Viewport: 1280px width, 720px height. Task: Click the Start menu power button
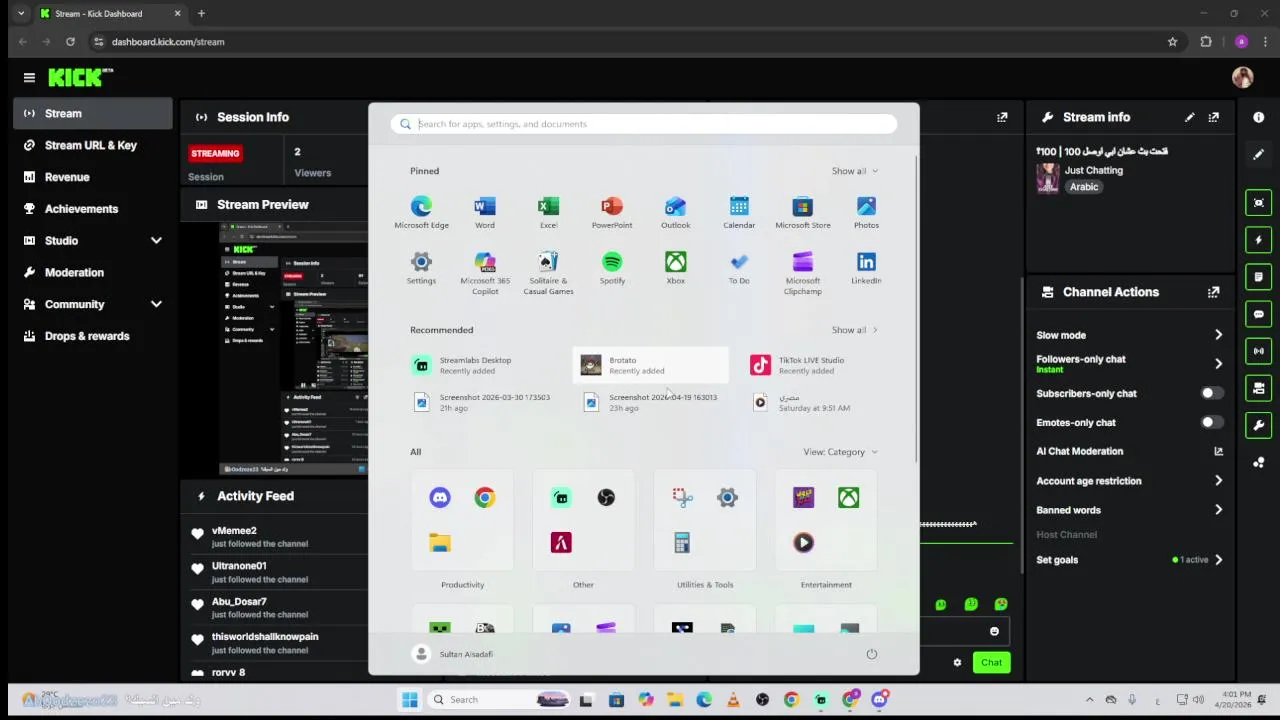(871, 654)
